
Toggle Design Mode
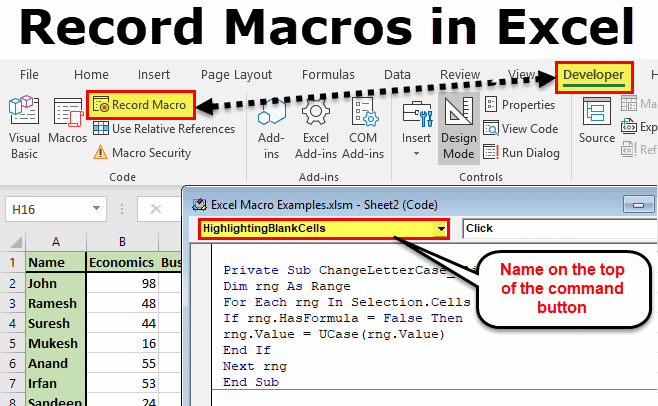tap(459, 128)
